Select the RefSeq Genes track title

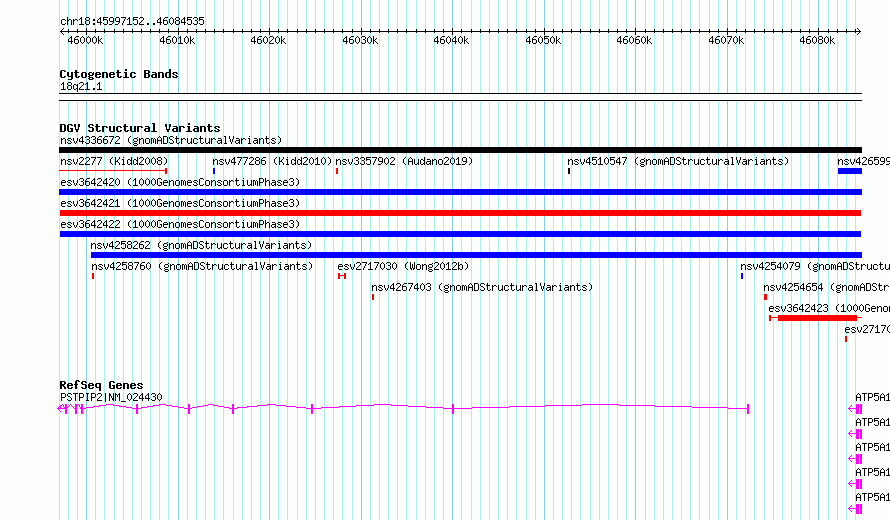[101, 385]
